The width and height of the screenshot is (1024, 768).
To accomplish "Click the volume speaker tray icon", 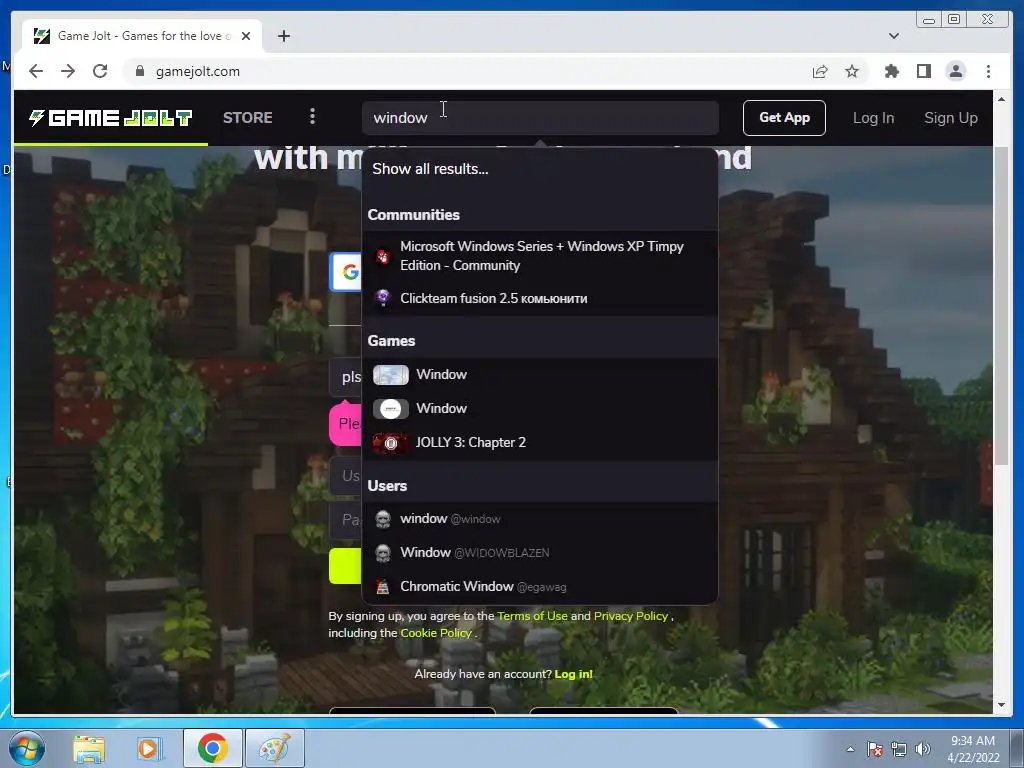I will tap(923, 749).
